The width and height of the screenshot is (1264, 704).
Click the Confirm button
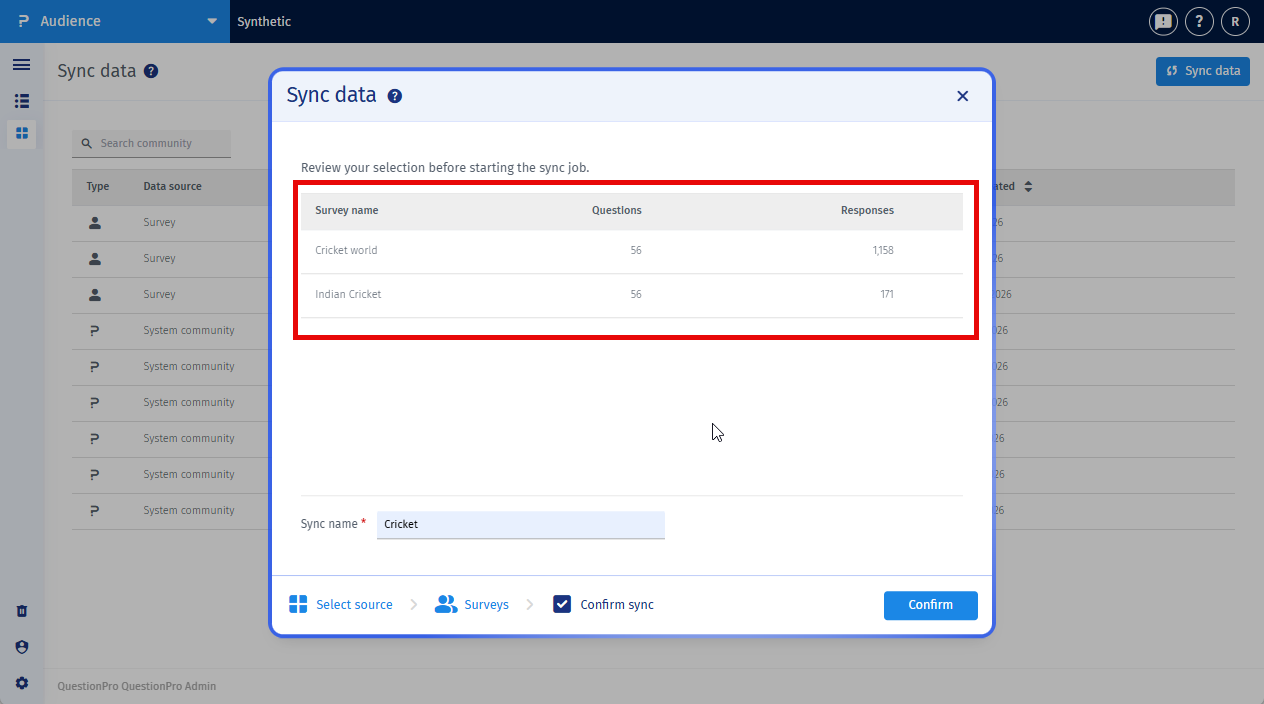pos(930,605)
